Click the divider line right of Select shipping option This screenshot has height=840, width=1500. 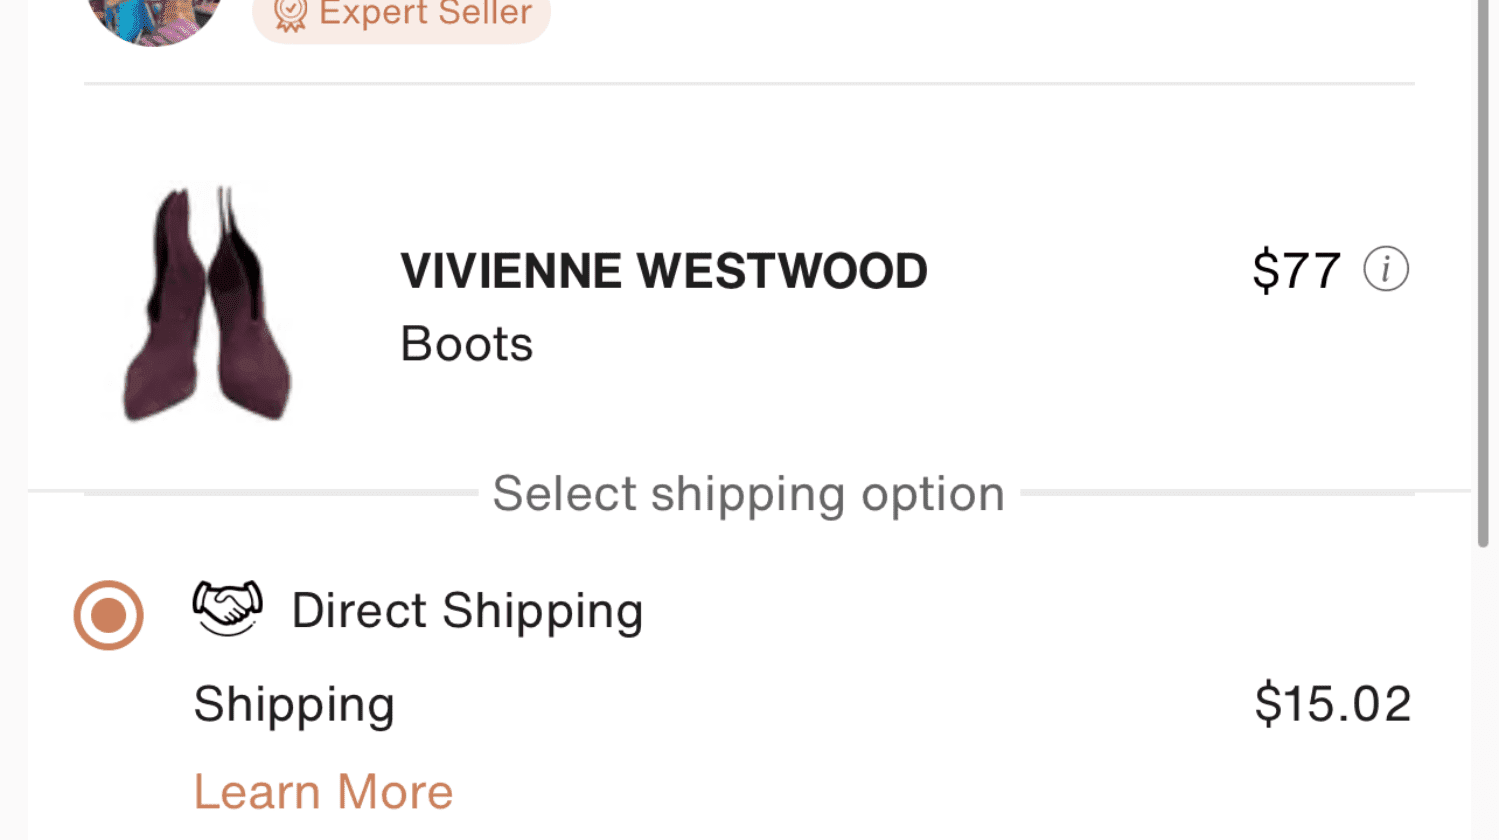(x=1216, y=492)
